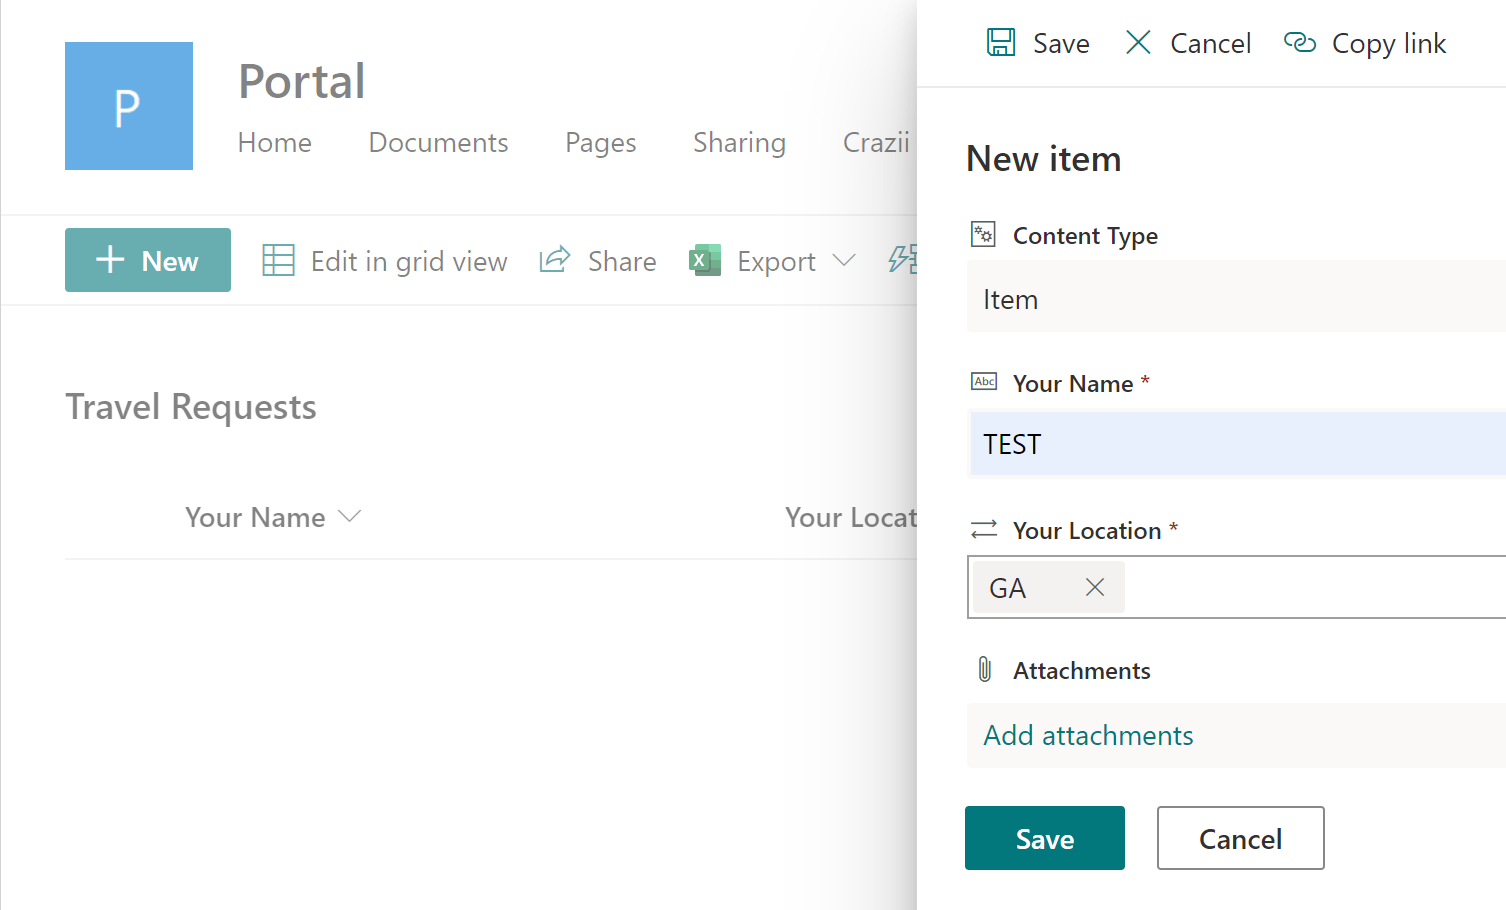The width and height of the screenshot is (1506, 910).
Task: Expand the Export dropdown arrow
Action: tap(844, 261)
